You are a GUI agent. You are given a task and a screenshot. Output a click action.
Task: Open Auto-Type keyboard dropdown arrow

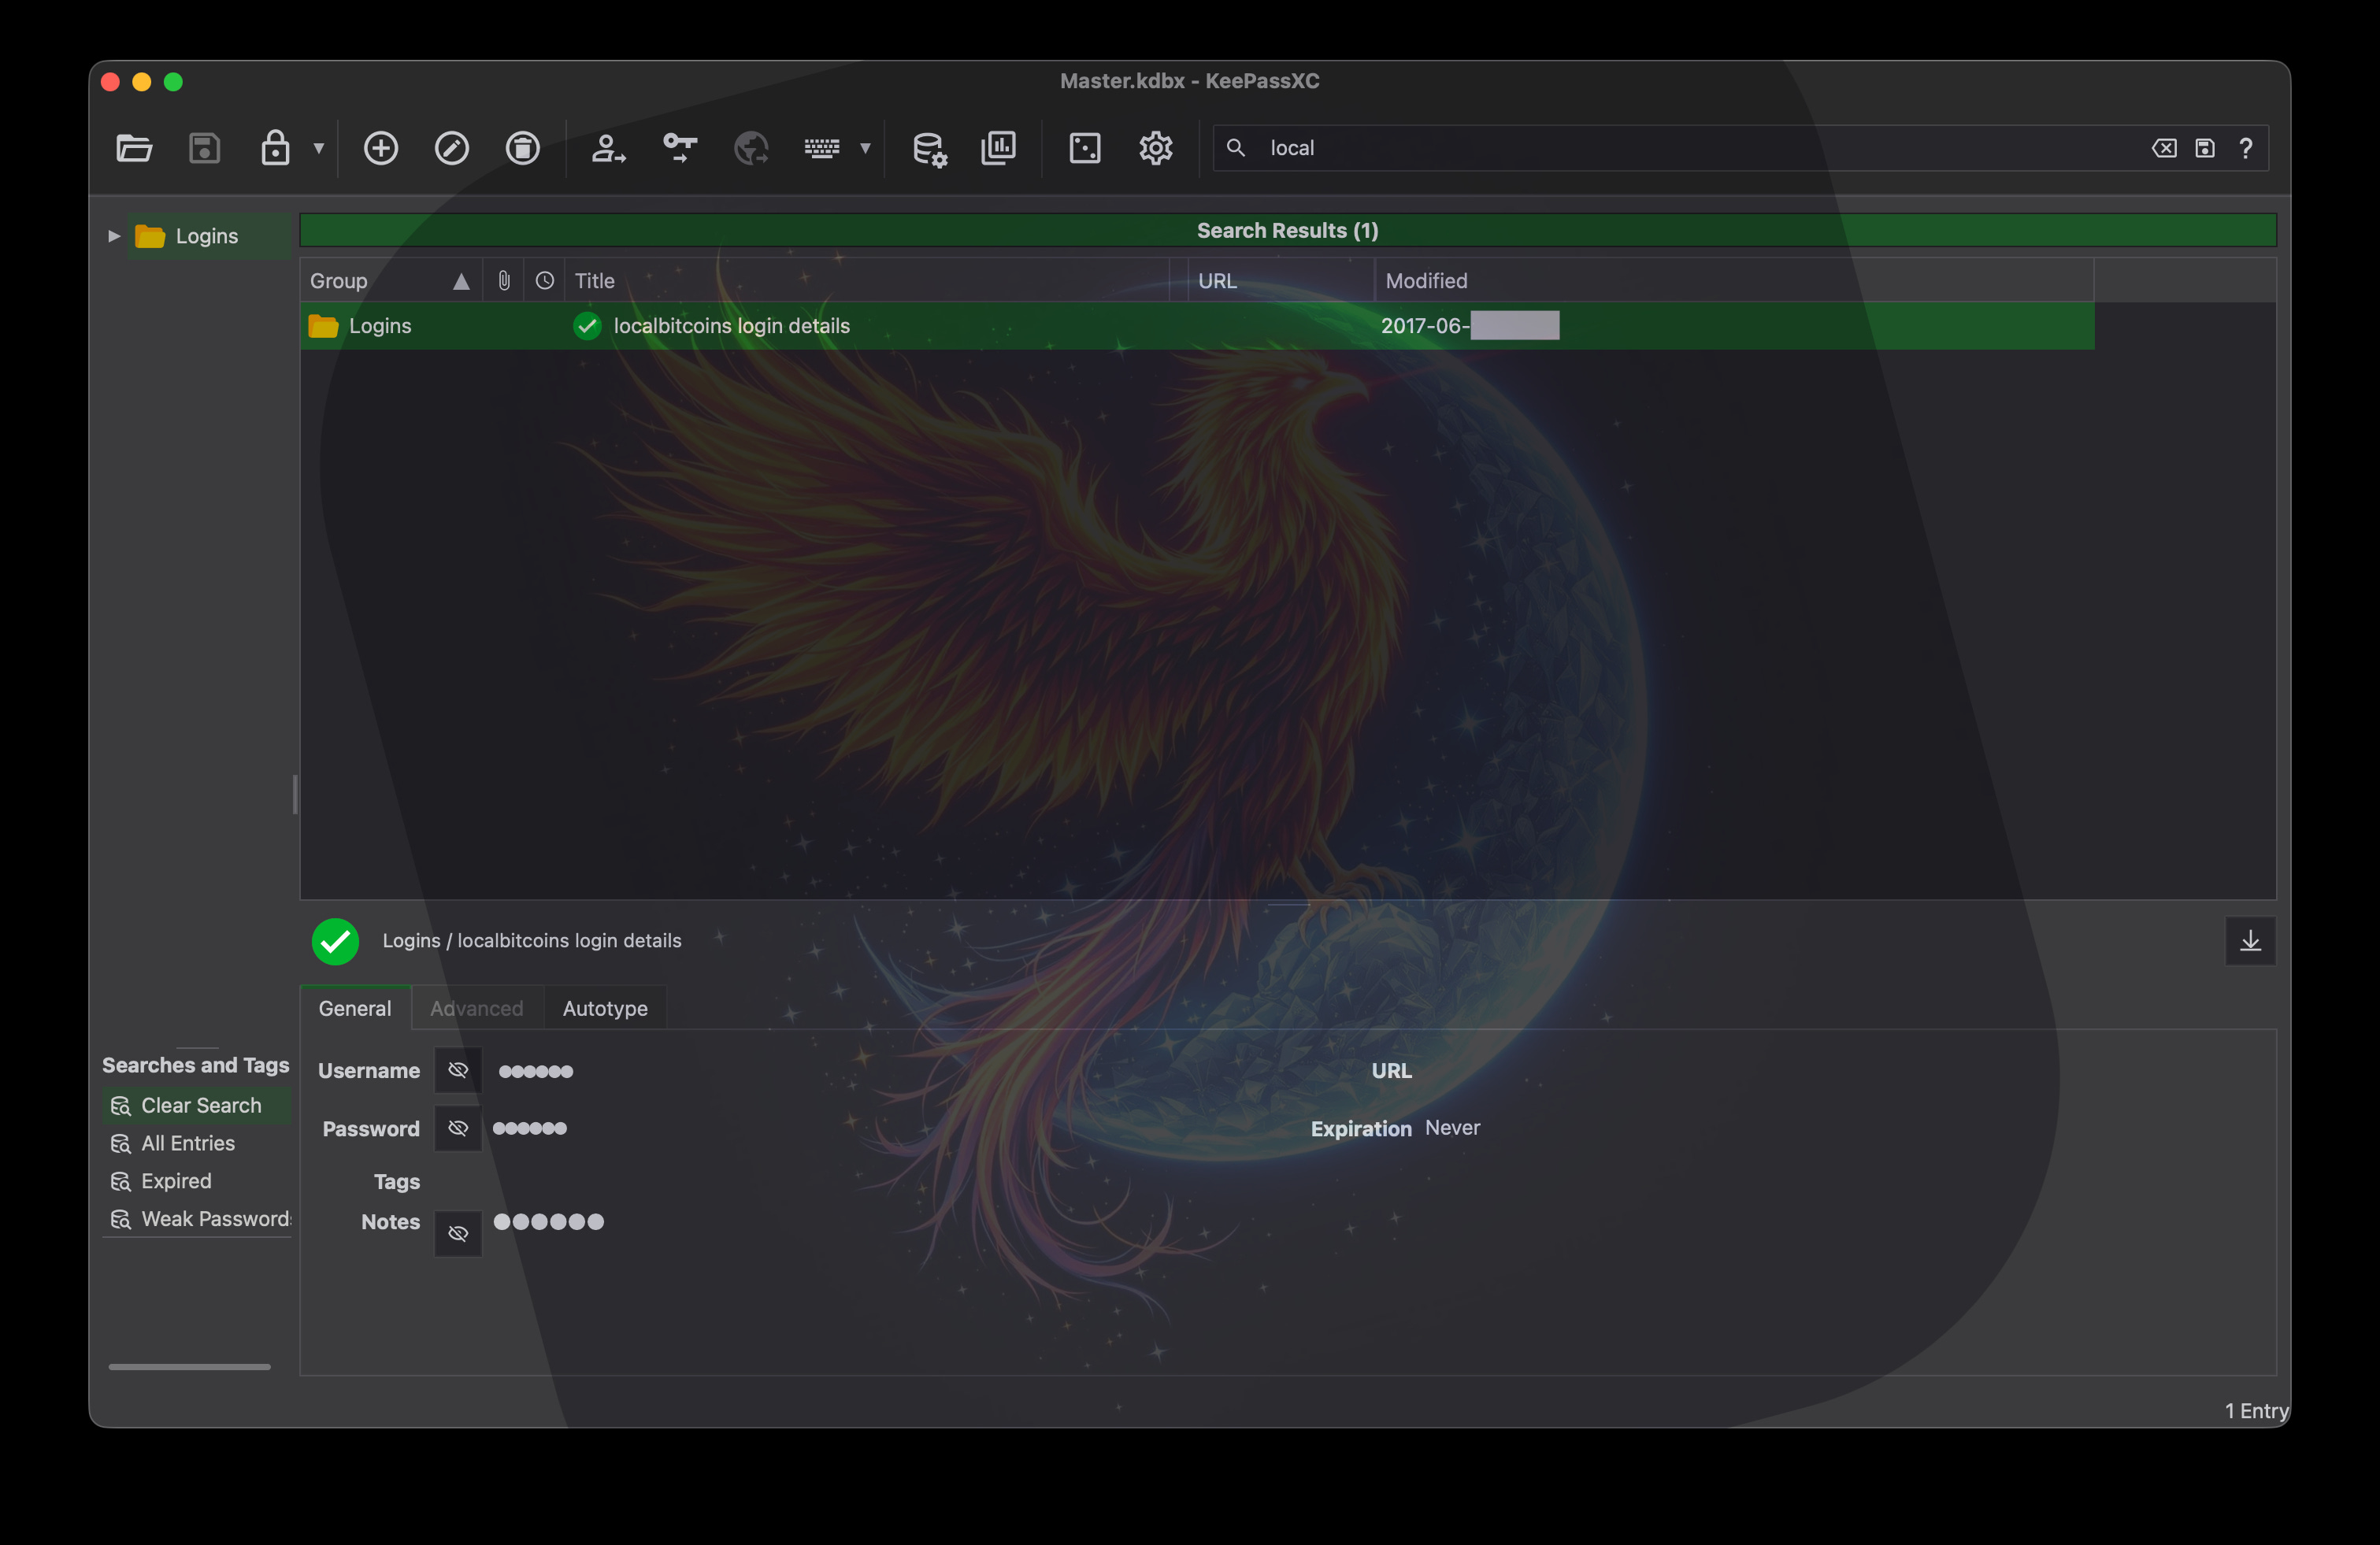(865, 148)
